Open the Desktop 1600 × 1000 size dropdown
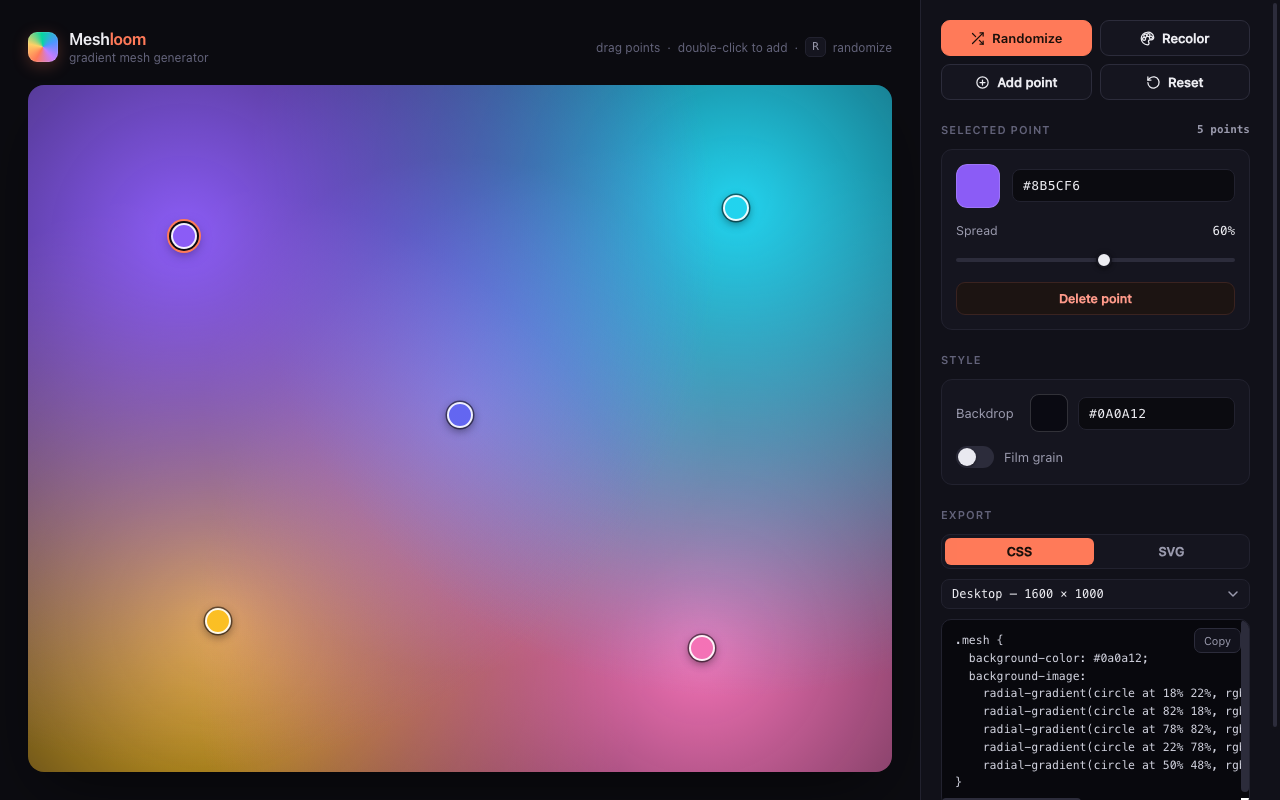Screen dimensions: 1280x800 [x=1095, y=594]
